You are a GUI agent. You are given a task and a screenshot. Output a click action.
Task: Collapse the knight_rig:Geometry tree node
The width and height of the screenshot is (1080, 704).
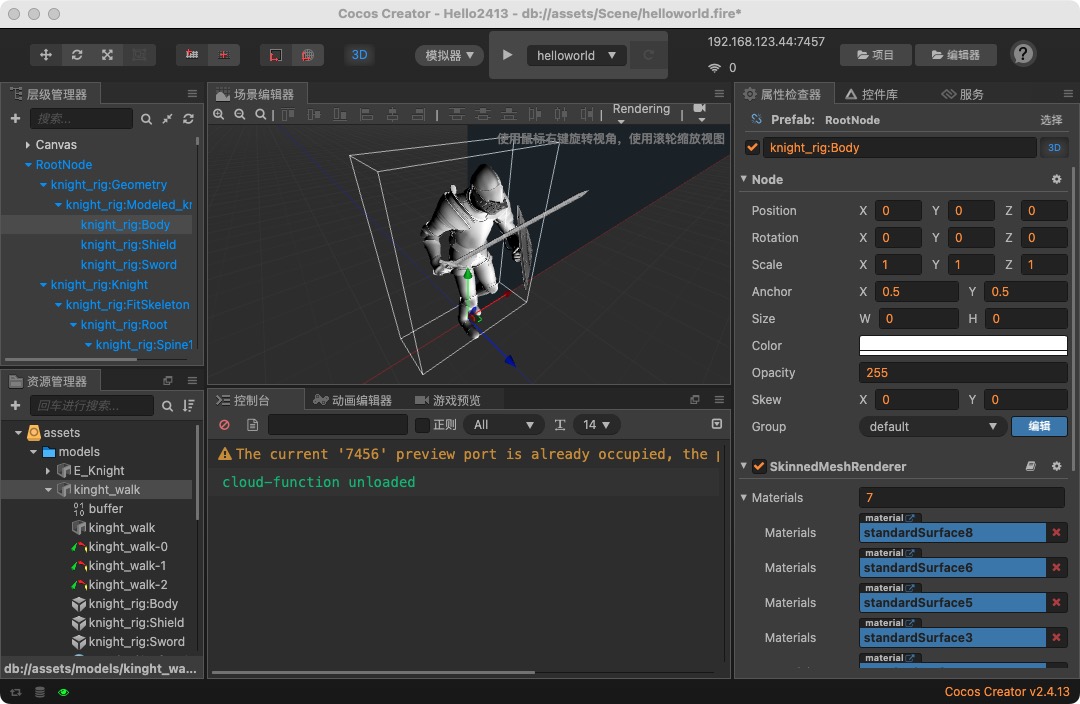43,185
